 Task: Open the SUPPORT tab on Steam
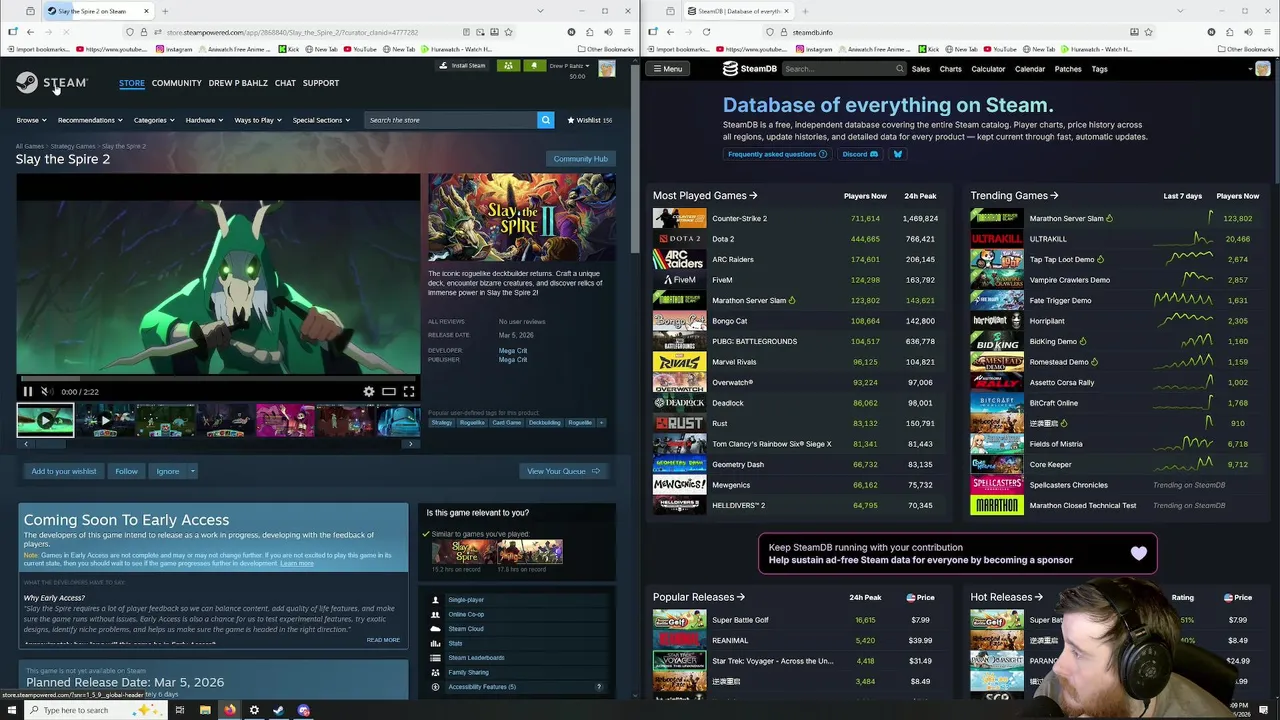(x=321, y=83)
